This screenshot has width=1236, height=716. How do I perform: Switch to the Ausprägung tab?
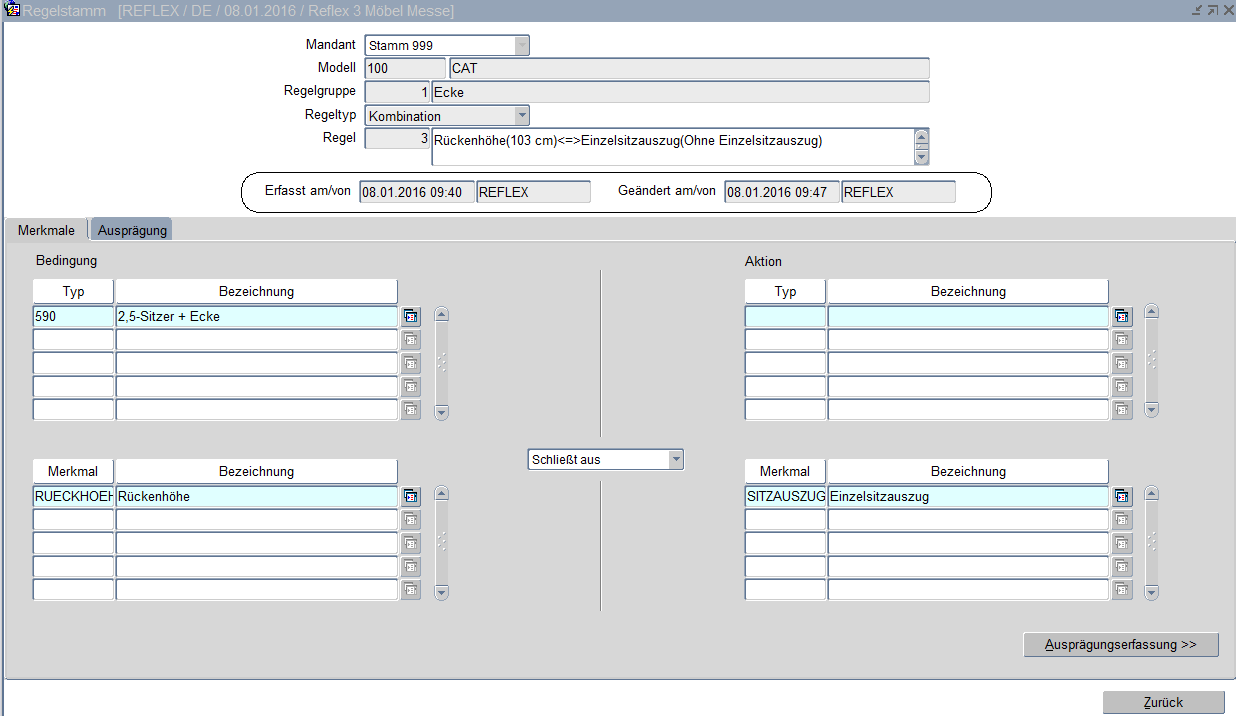(x=132, y=230)
